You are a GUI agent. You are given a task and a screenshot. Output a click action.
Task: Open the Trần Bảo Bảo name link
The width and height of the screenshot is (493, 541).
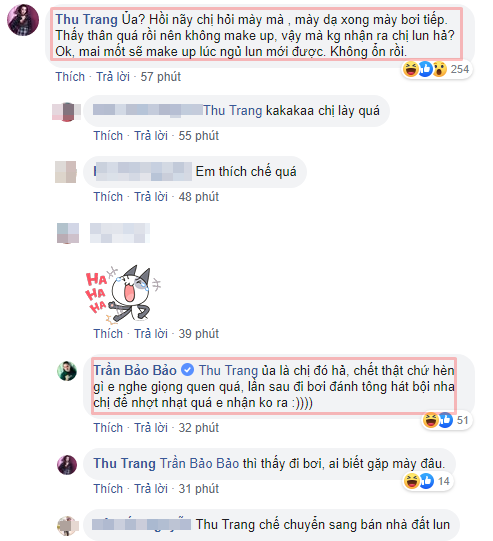135,370
